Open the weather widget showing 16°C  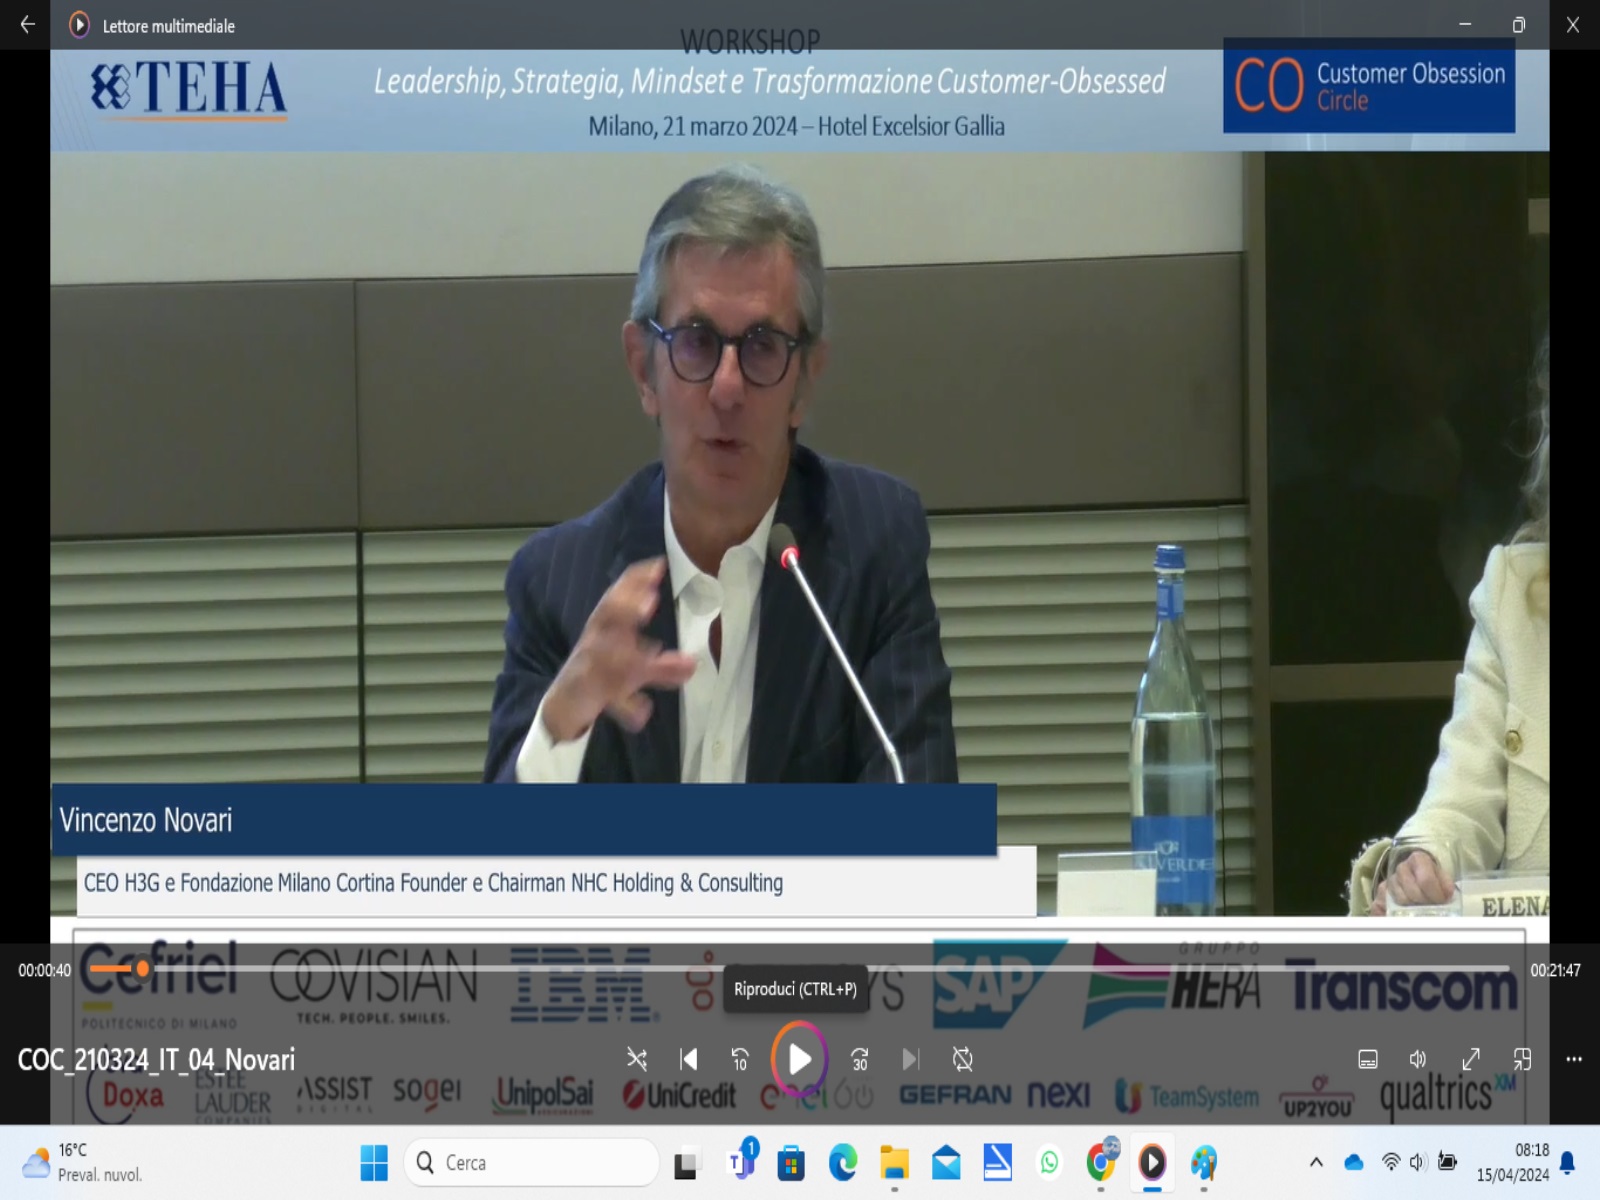(84, 1162)
